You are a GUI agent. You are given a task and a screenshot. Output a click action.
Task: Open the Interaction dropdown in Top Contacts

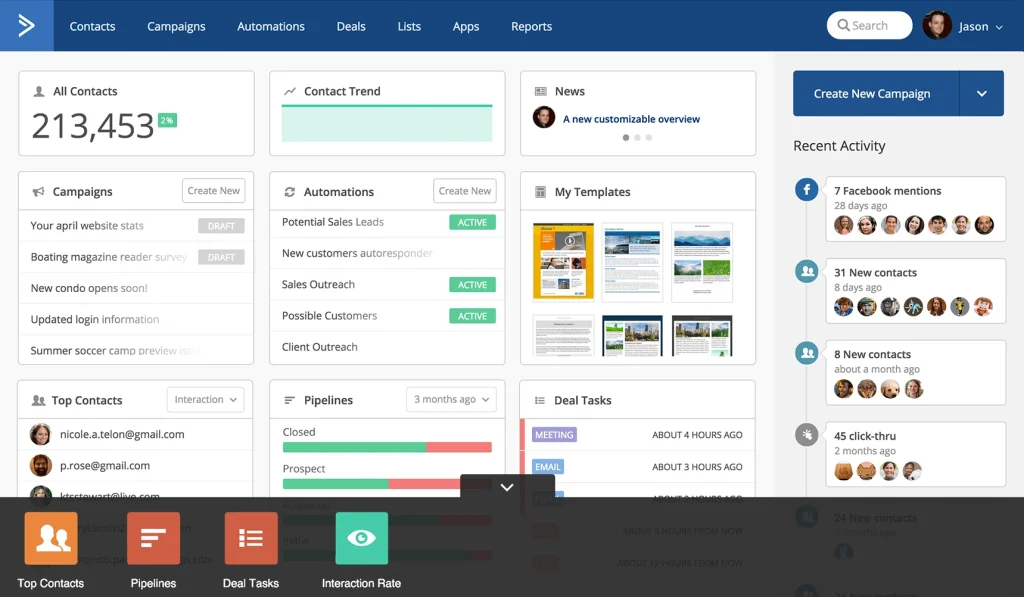(x=205, y=399)
